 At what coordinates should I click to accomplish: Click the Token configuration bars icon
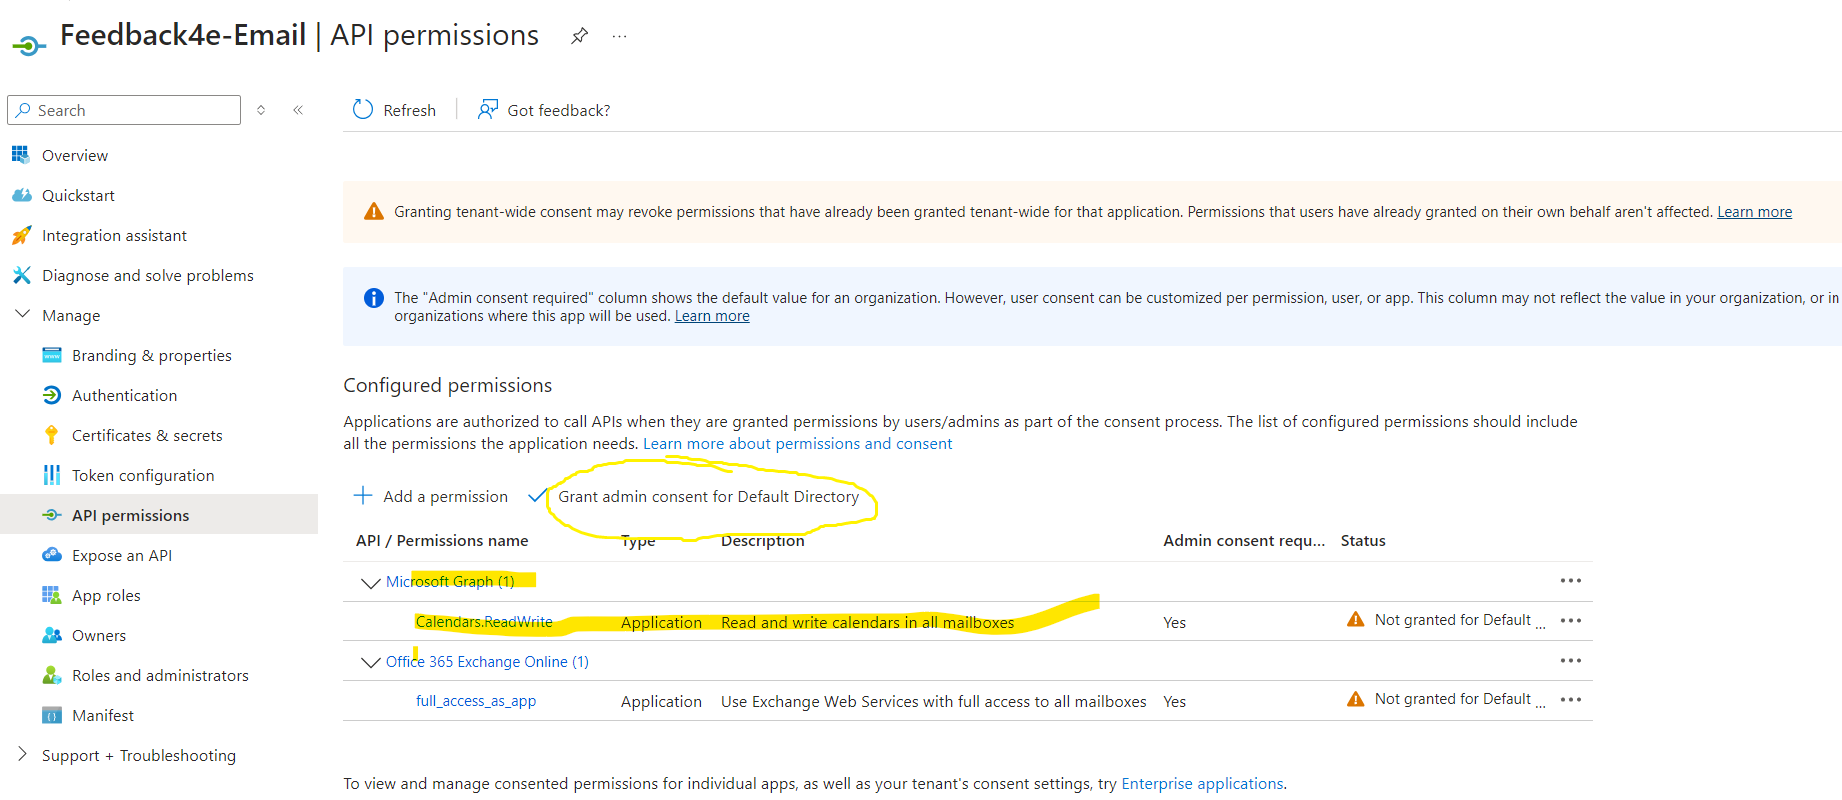point(52,475)
